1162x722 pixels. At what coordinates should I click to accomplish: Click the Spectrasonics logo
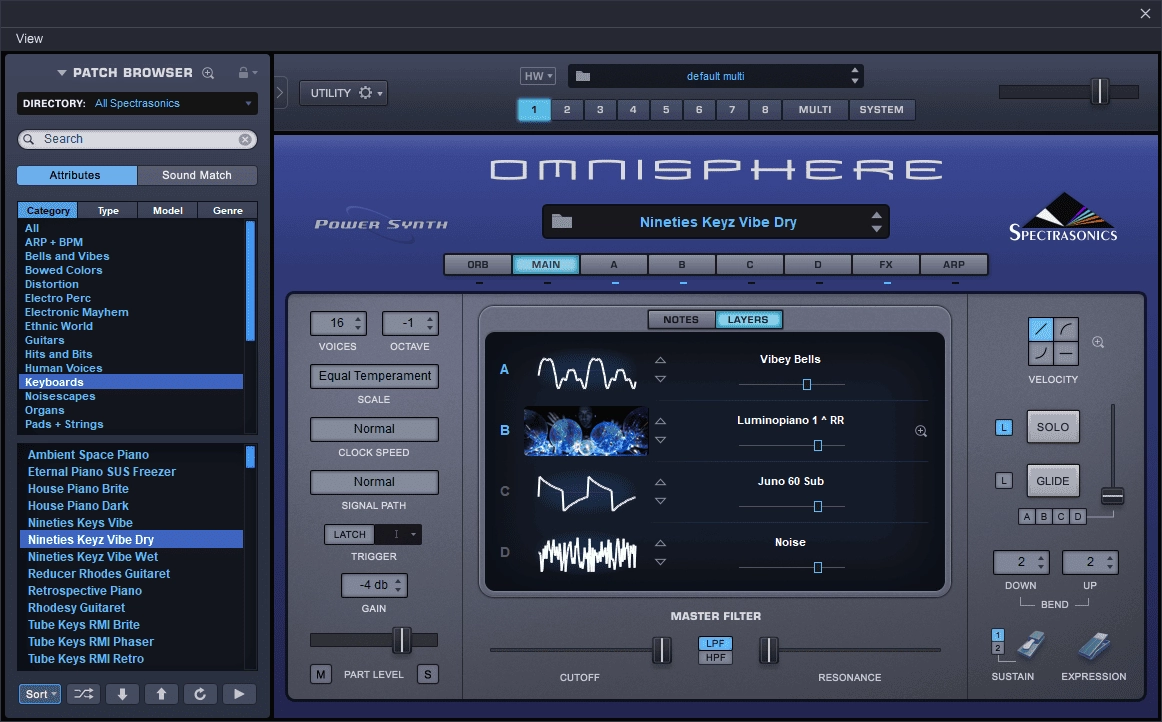tap(1063, 218)
